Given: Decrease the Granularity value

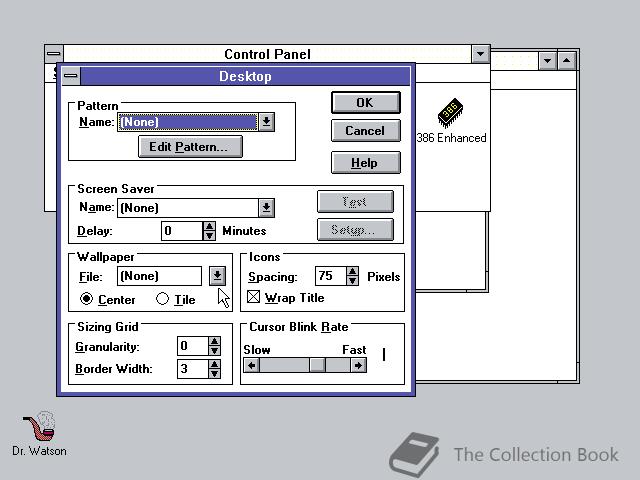Looking at the screenshot, I should tap(215, 351).
